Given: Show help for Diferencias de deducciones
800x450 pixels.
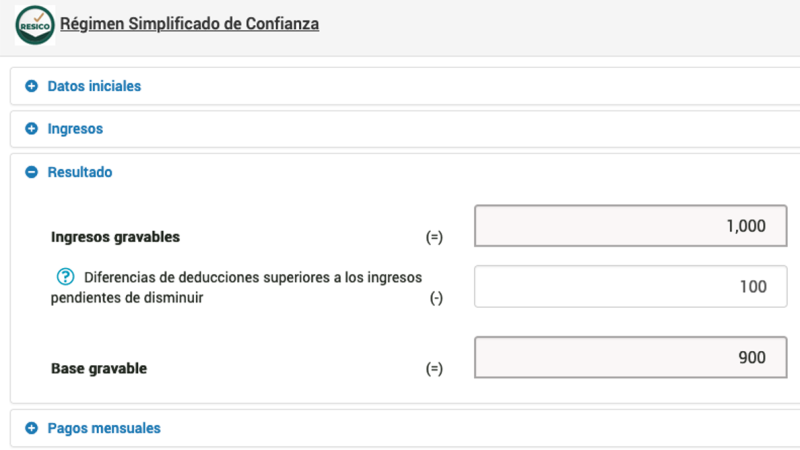Looking at the screenshot, I should click(65, 277).
